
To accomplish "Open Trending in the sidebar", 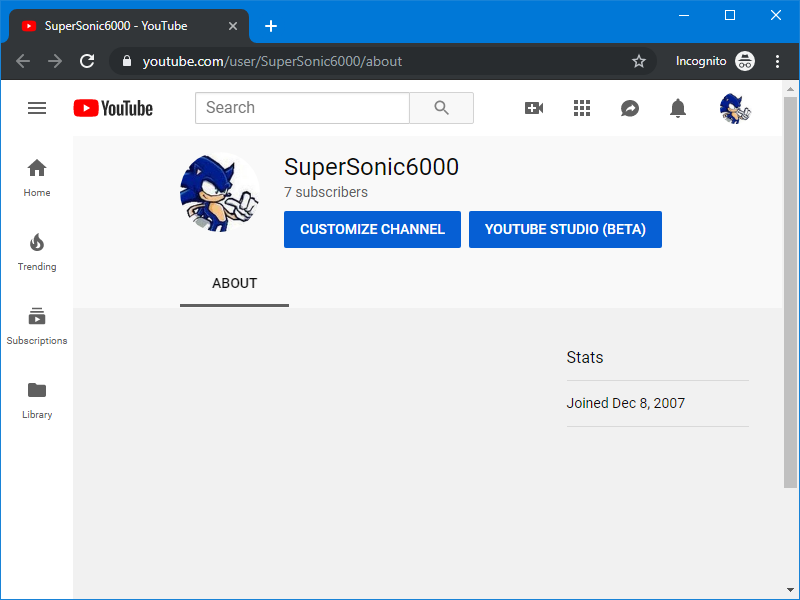I will [37, 252].
